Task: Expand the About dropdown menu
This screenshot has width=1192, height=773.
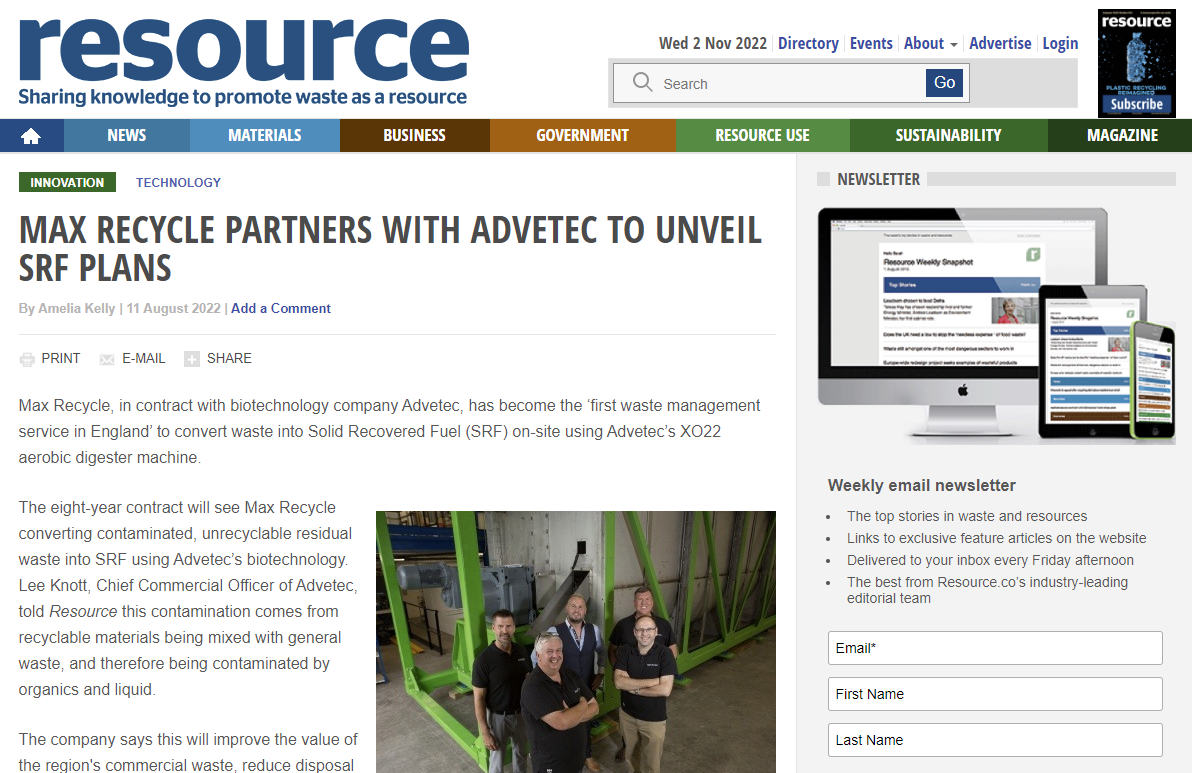Action: click(930, 43)
